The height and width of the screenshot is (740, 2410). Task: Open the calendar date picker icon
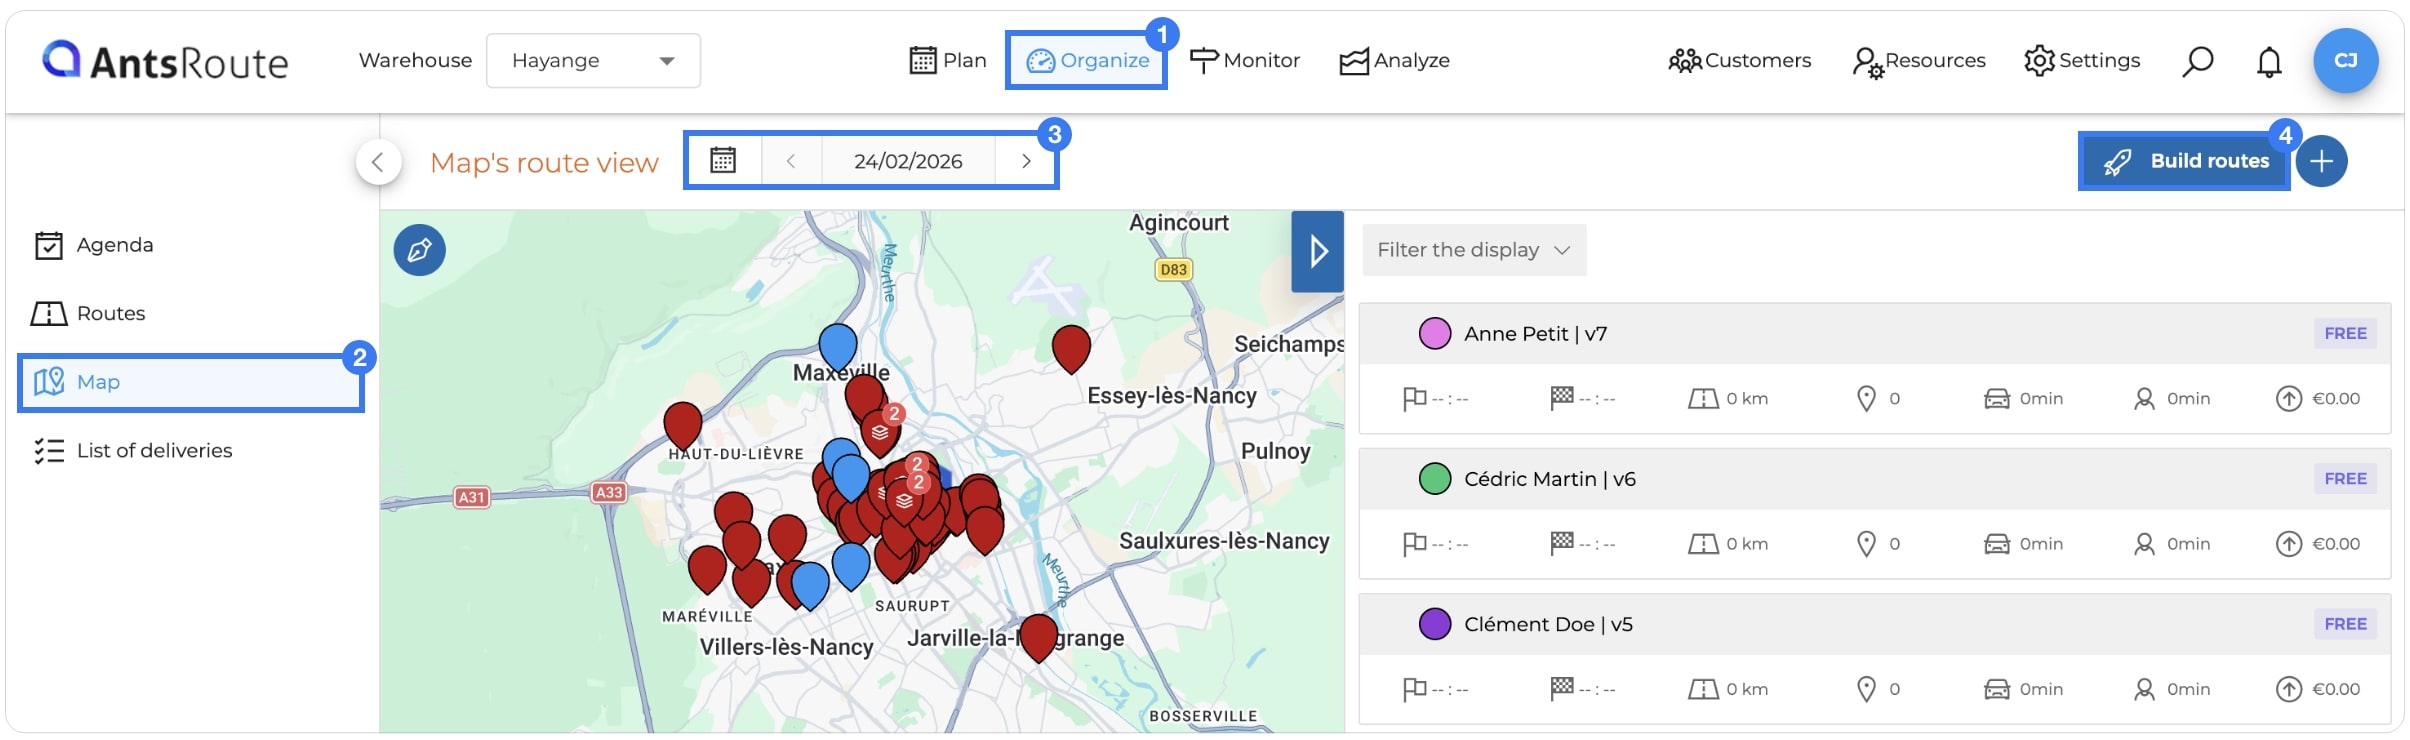pos(723,160)
